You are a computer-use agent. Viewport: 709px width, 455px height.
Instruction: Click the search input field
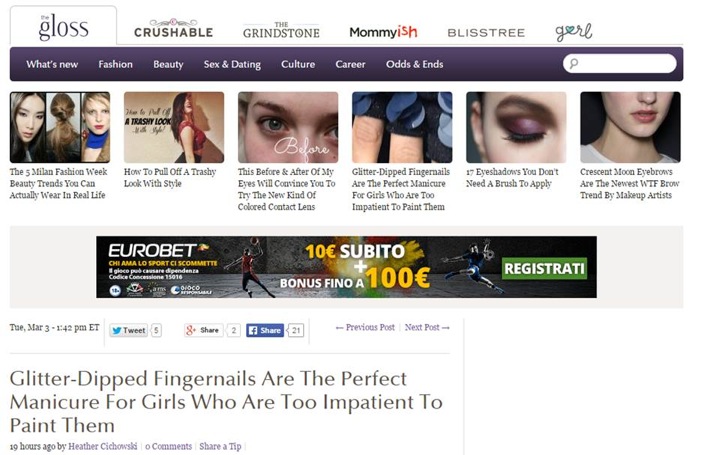coord(620,63)
